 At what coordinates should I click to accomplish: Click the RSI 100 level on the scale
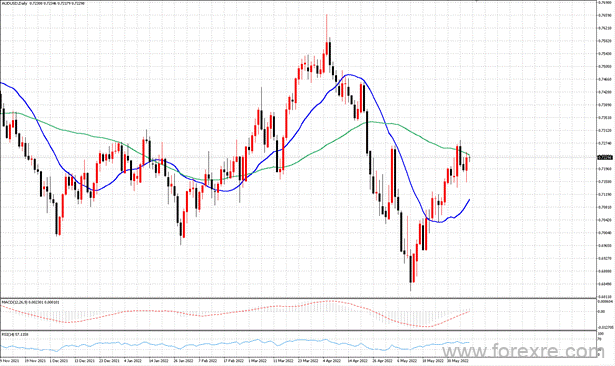600,333
